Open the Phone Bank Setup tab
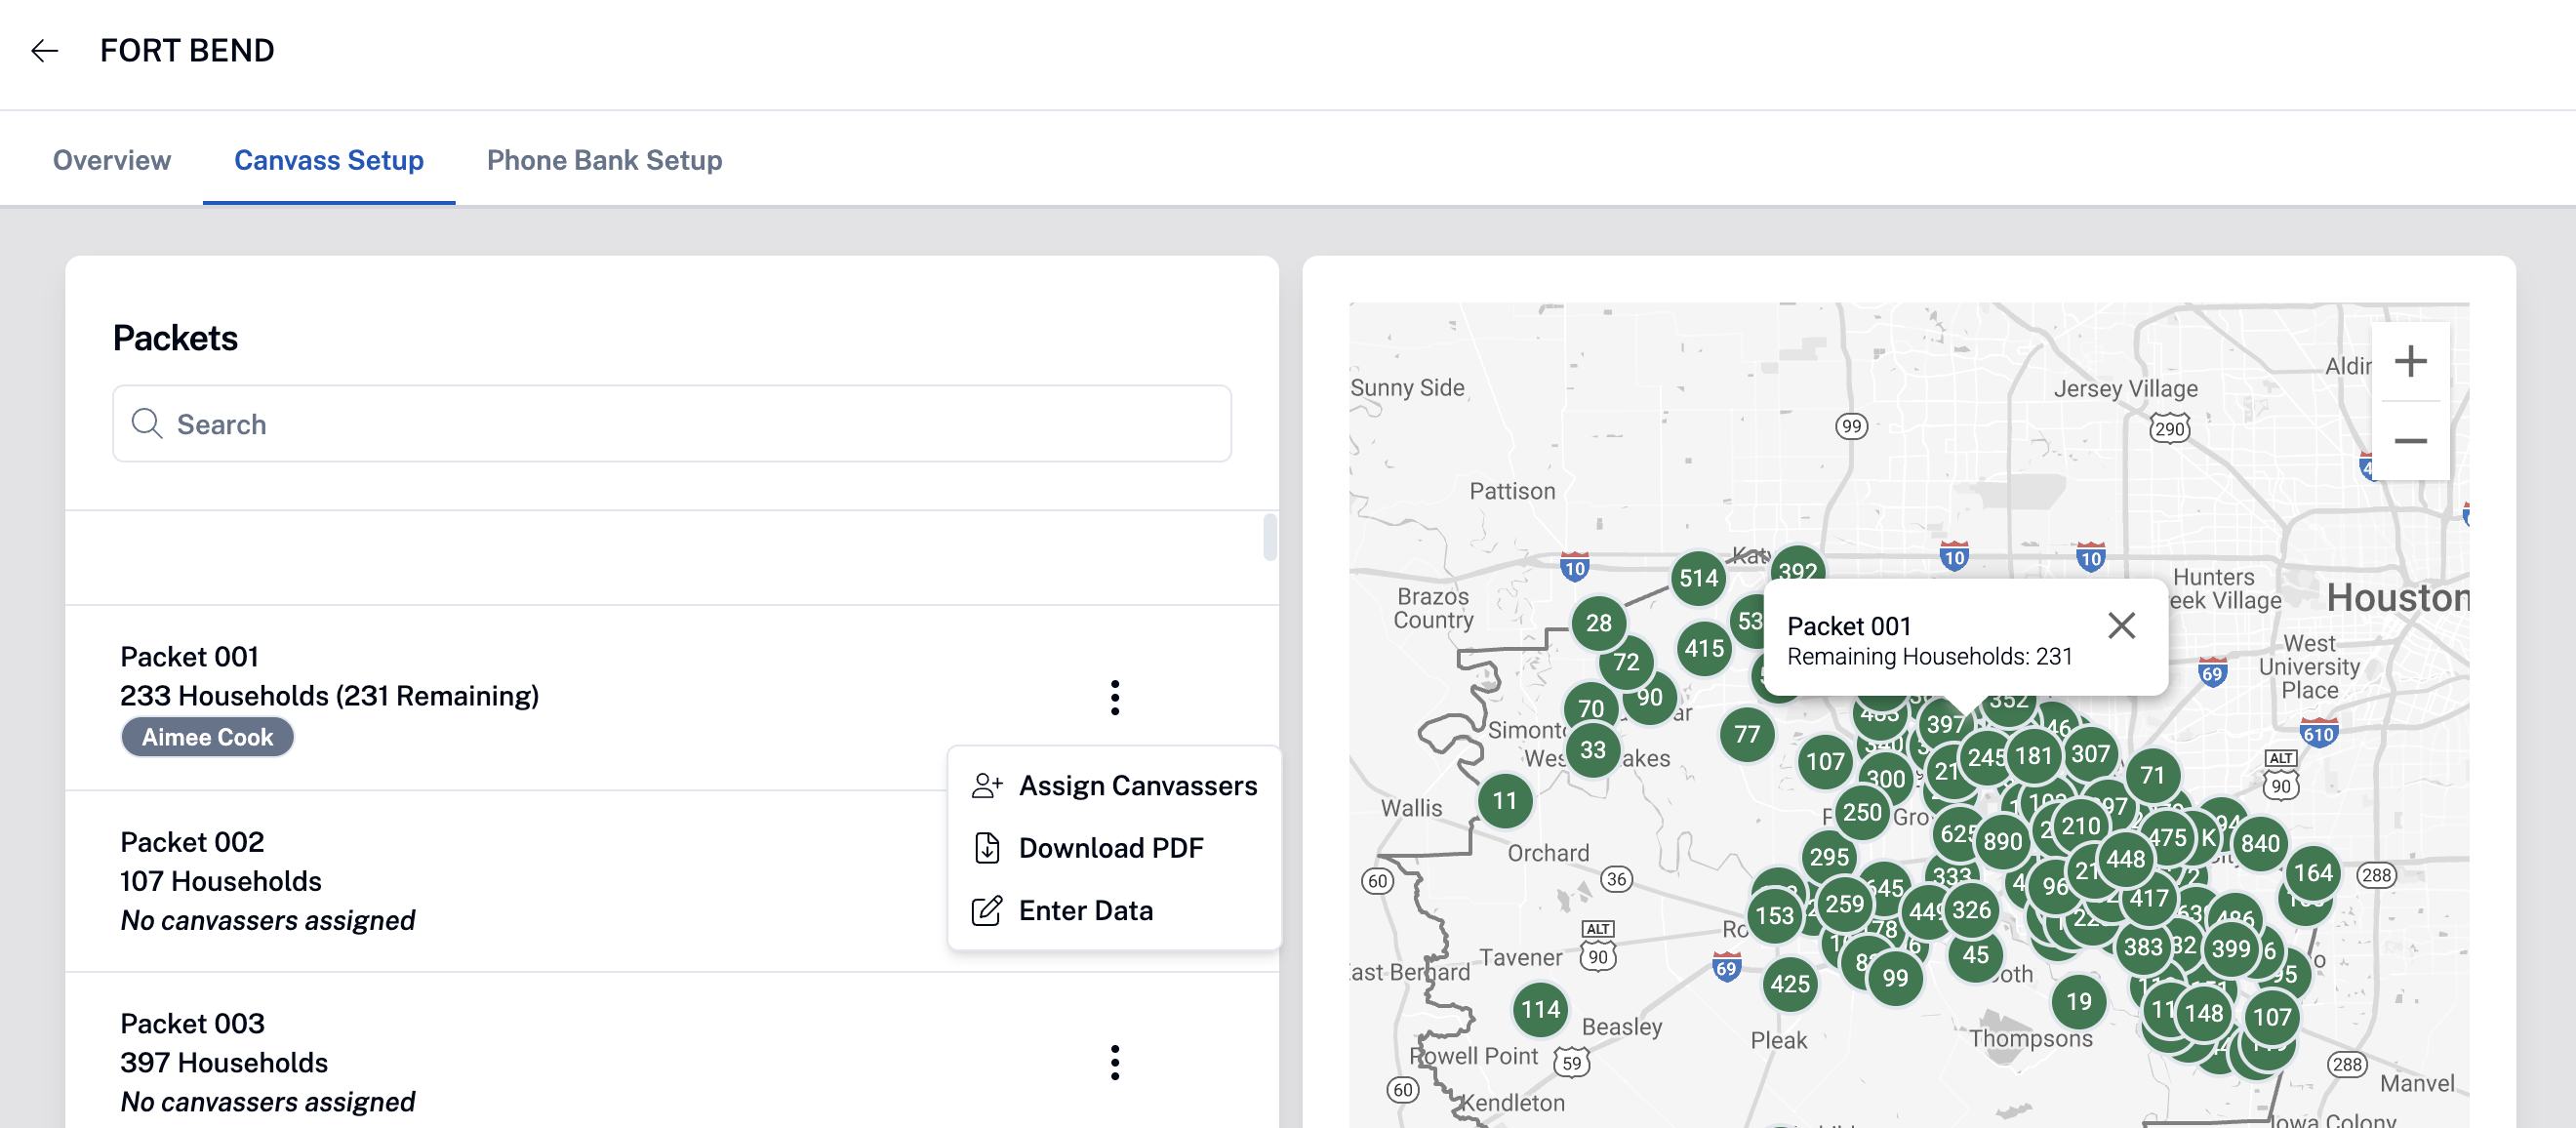This screenshot has height=1128, width=2576. click(x=604, y=160)
